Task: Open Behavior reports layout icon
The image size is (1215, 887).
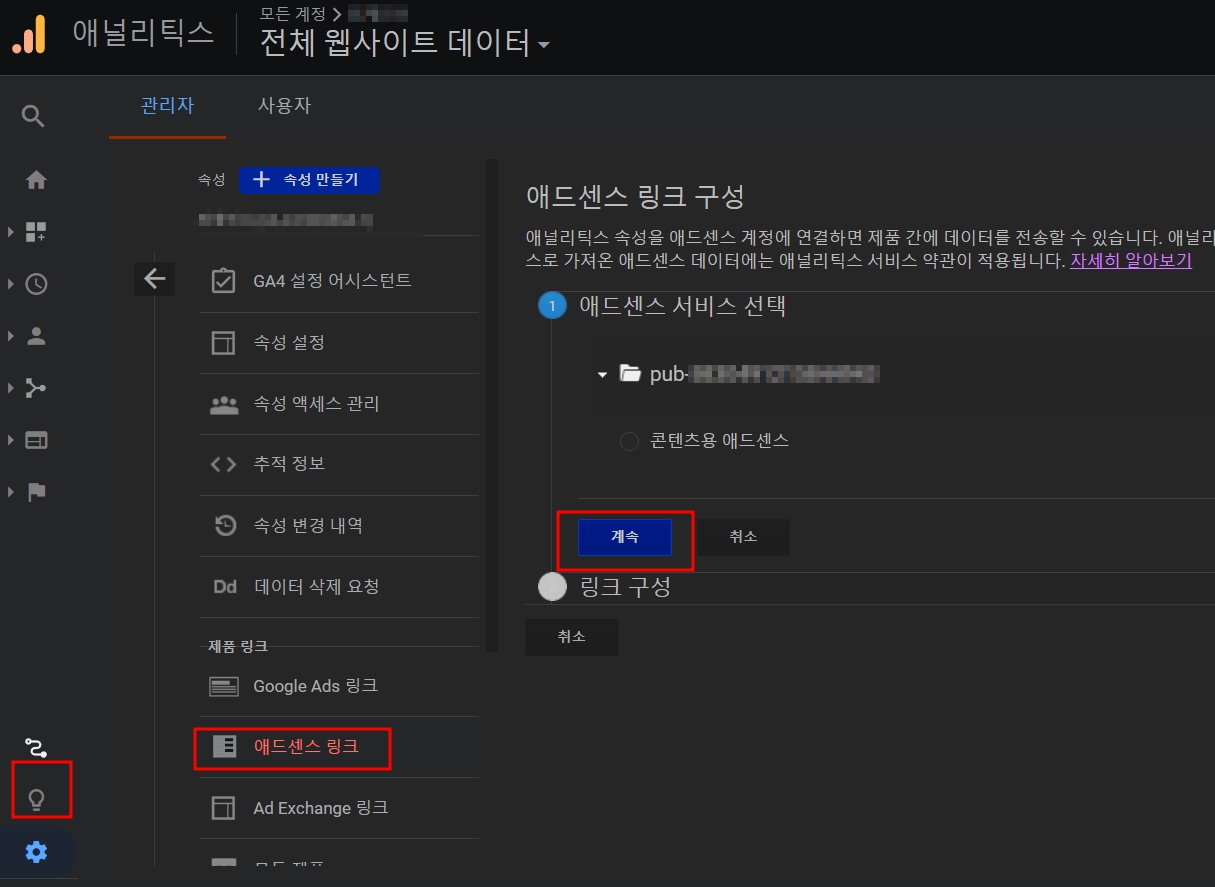Action: 36,440
